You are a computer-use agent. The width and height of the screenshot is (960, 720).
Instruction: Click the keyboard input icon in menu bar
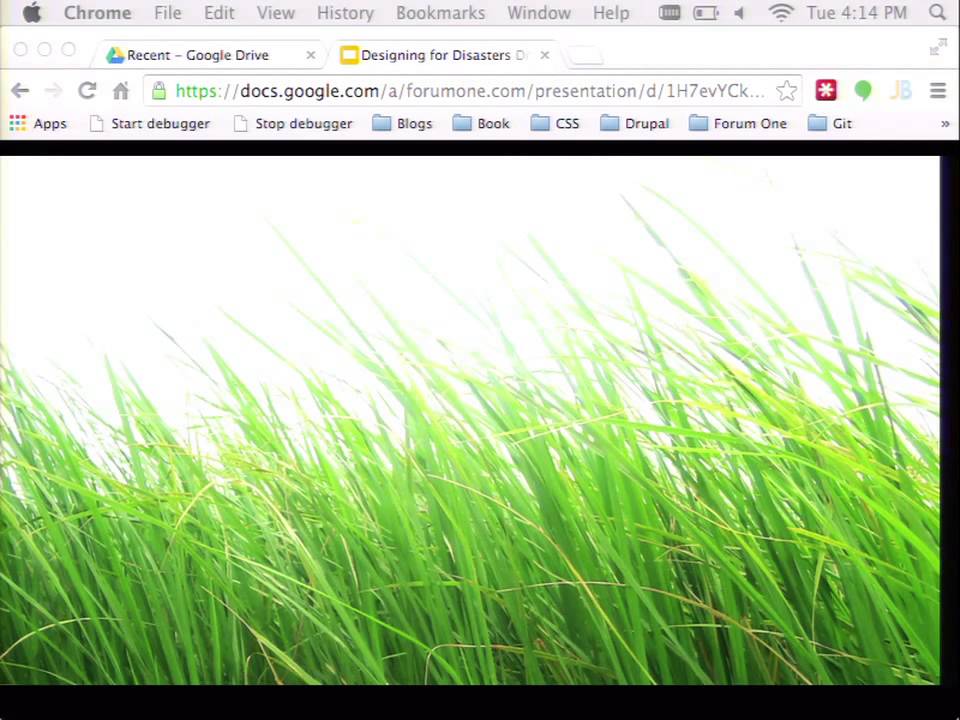(x=670, y=12)
